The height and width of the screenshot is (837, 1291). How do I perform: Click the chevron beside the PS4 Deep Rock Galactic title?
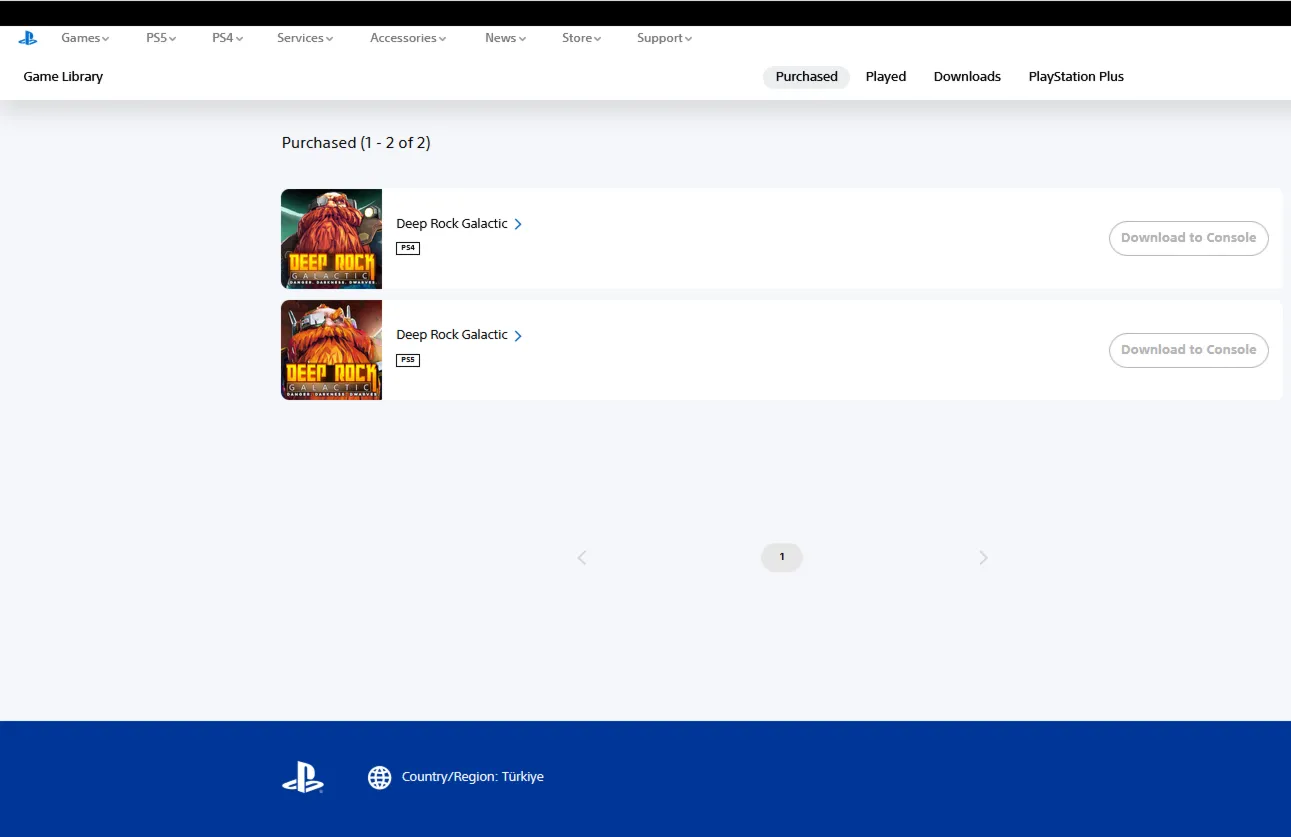[518, 224]
